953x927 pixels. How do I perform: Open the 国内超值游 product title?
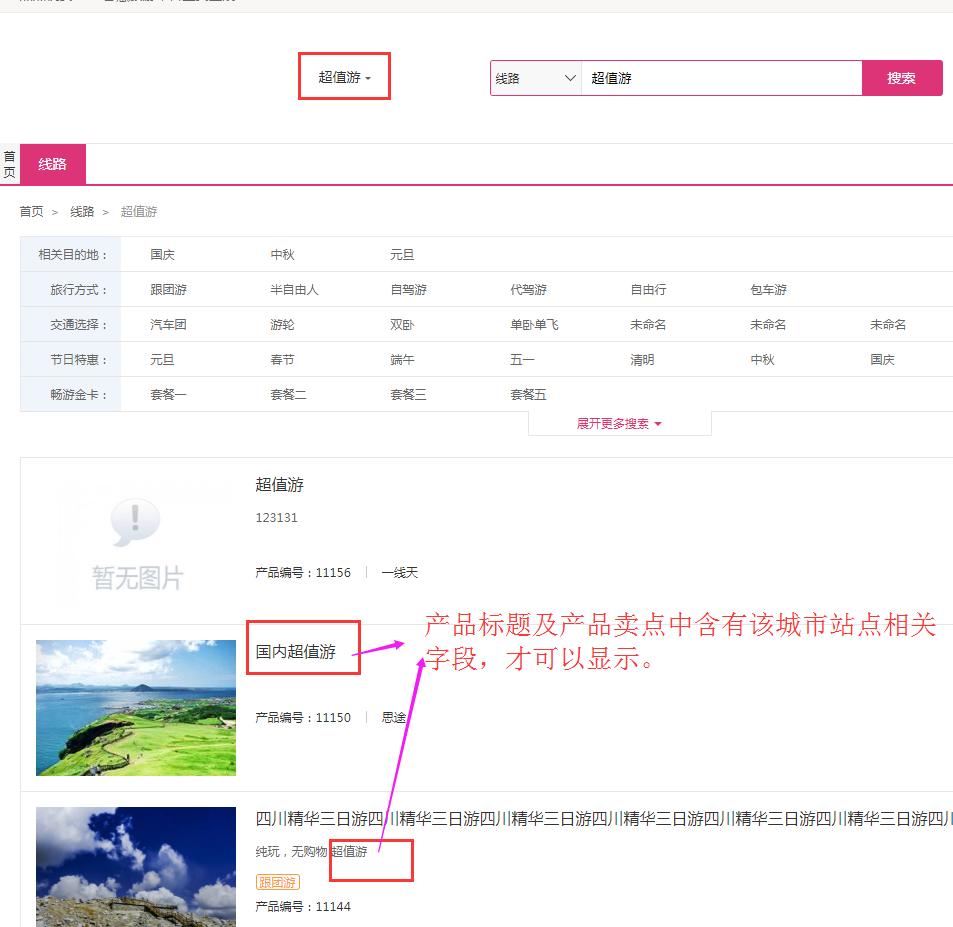click(296, 652)
